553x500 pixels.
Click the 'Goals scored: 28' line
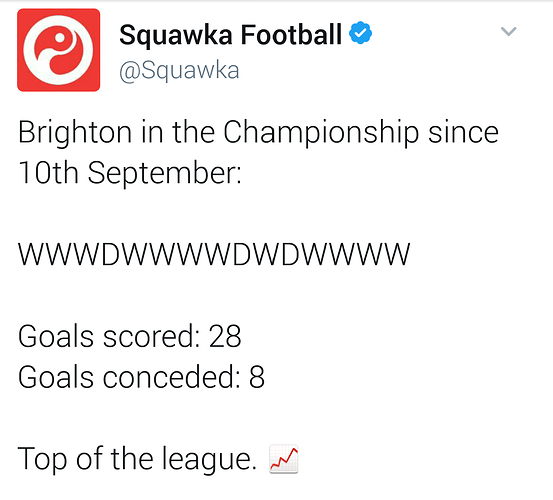point(130,336)
